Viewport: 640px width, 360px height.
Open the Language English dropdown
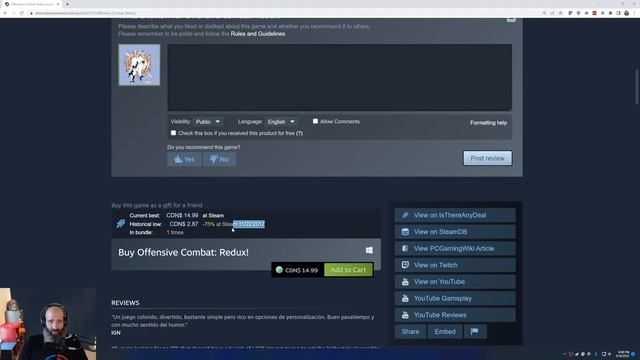281,122
